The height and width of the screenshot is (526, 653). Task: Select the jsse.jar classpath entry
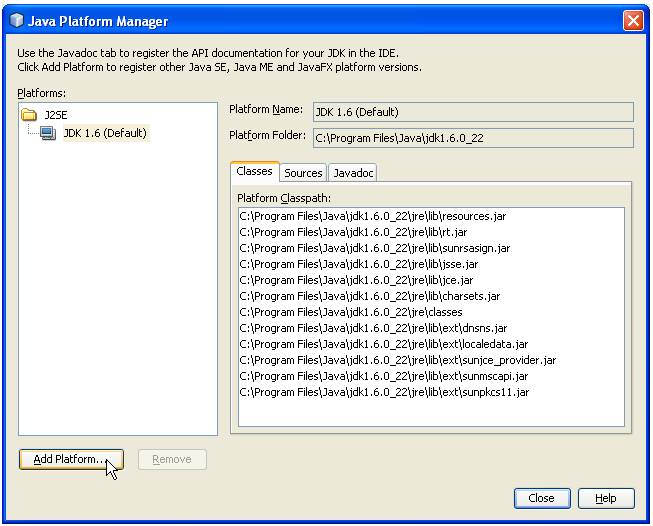click(359, 264)
